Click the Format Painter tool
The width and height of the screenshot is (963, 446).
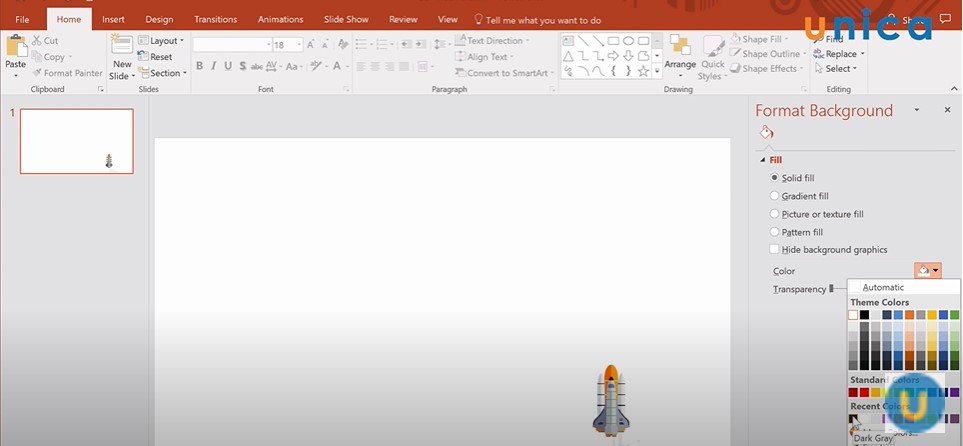coord(67,73)
